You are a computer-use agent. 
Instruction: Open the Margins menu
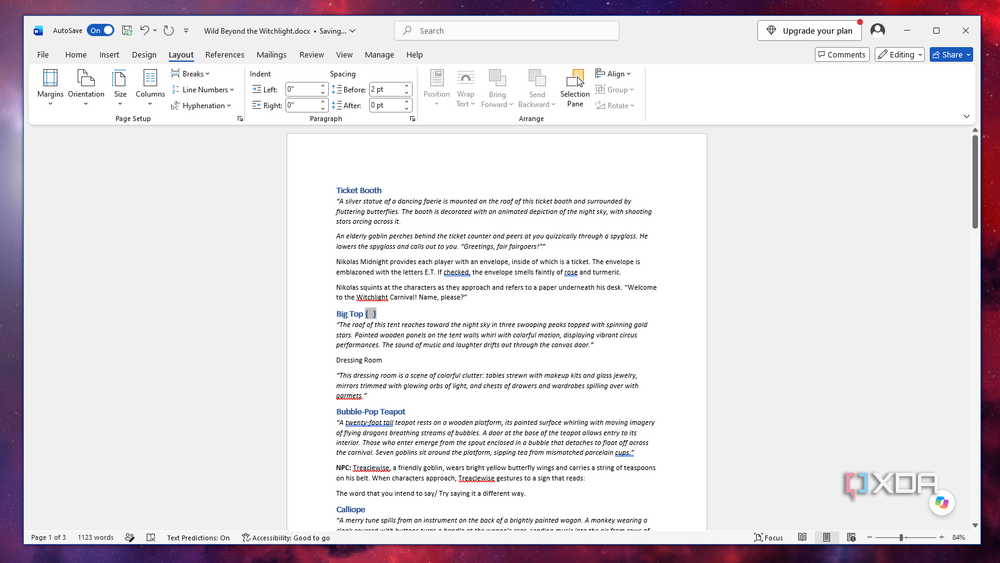pyautogui.click(x=50, y=87)
